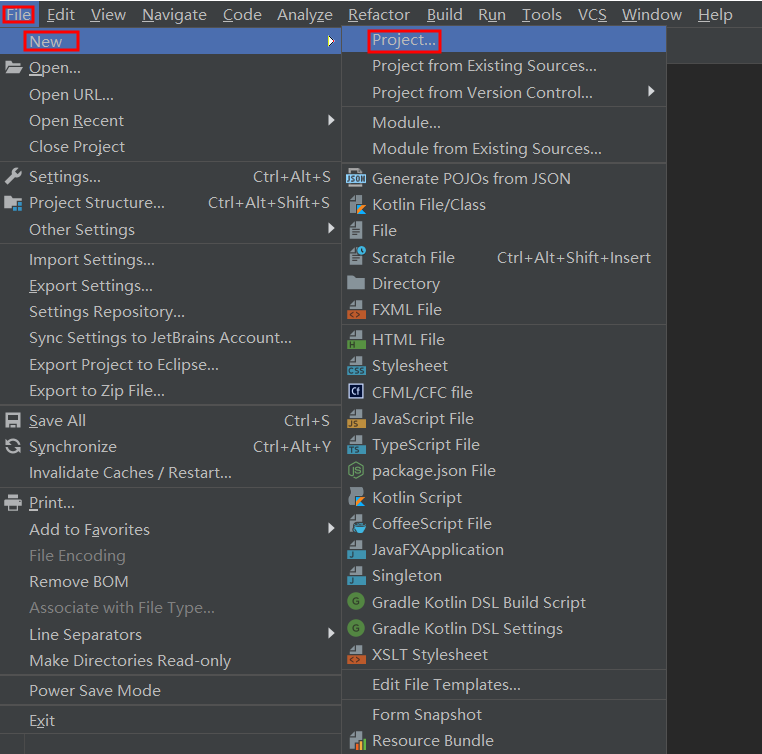Screen dimensions: 762x754
Task: Choose New Project... entry
Action: tap(503, 40)
